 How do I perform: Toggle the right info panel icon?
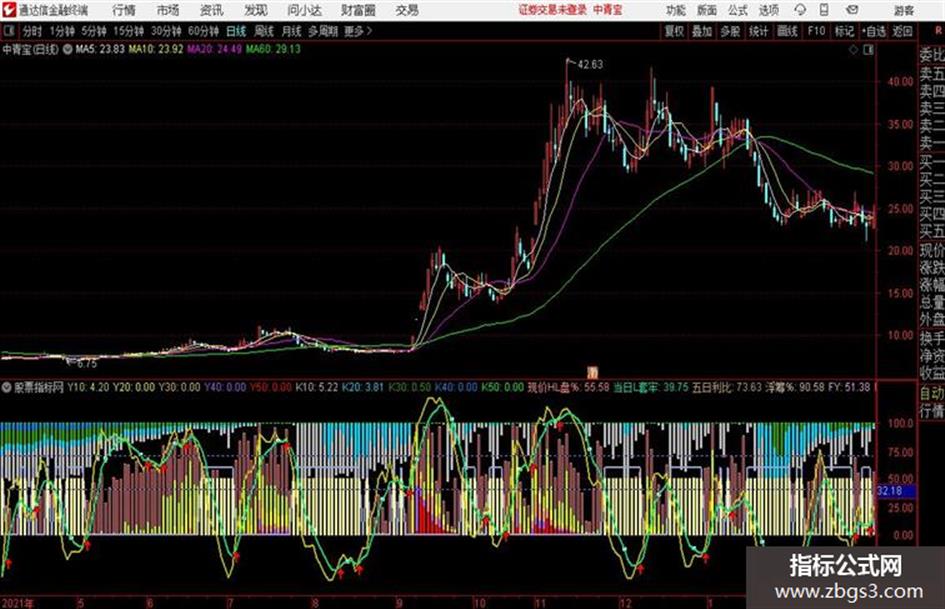click(x=868, y=50)
